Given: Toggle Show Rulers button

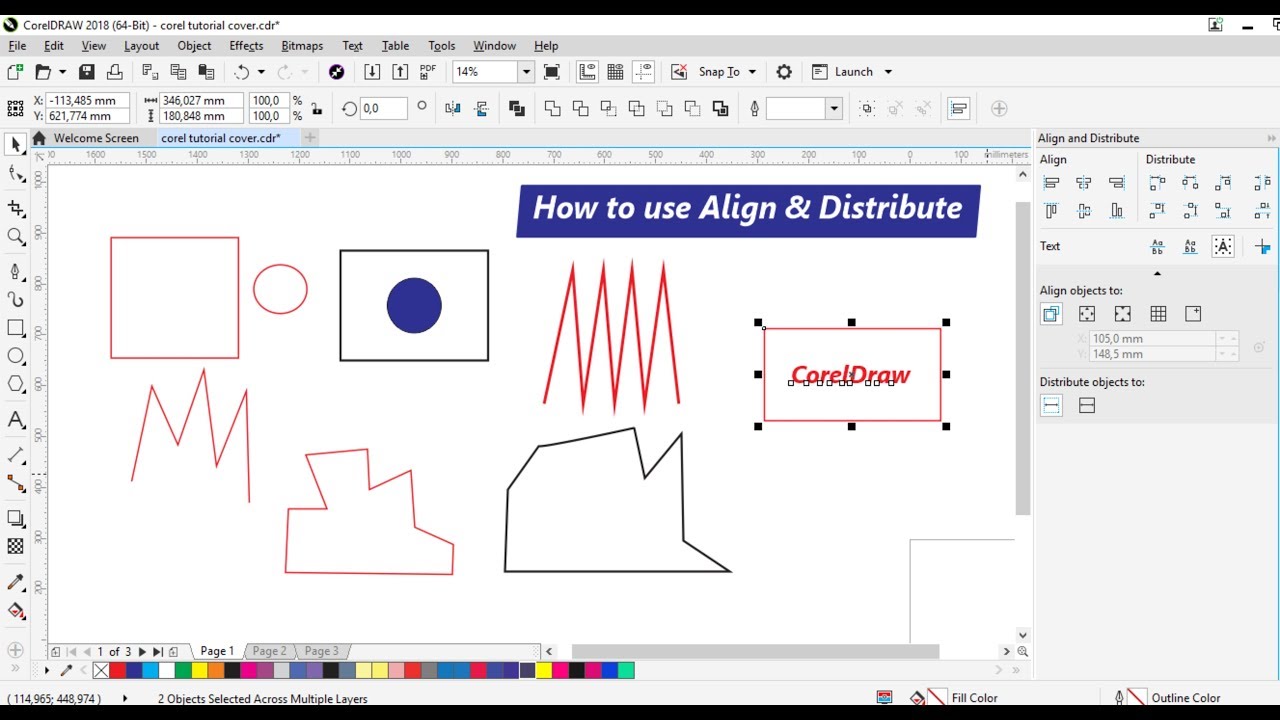Looking at the screenshot, I should coord(587,72).
